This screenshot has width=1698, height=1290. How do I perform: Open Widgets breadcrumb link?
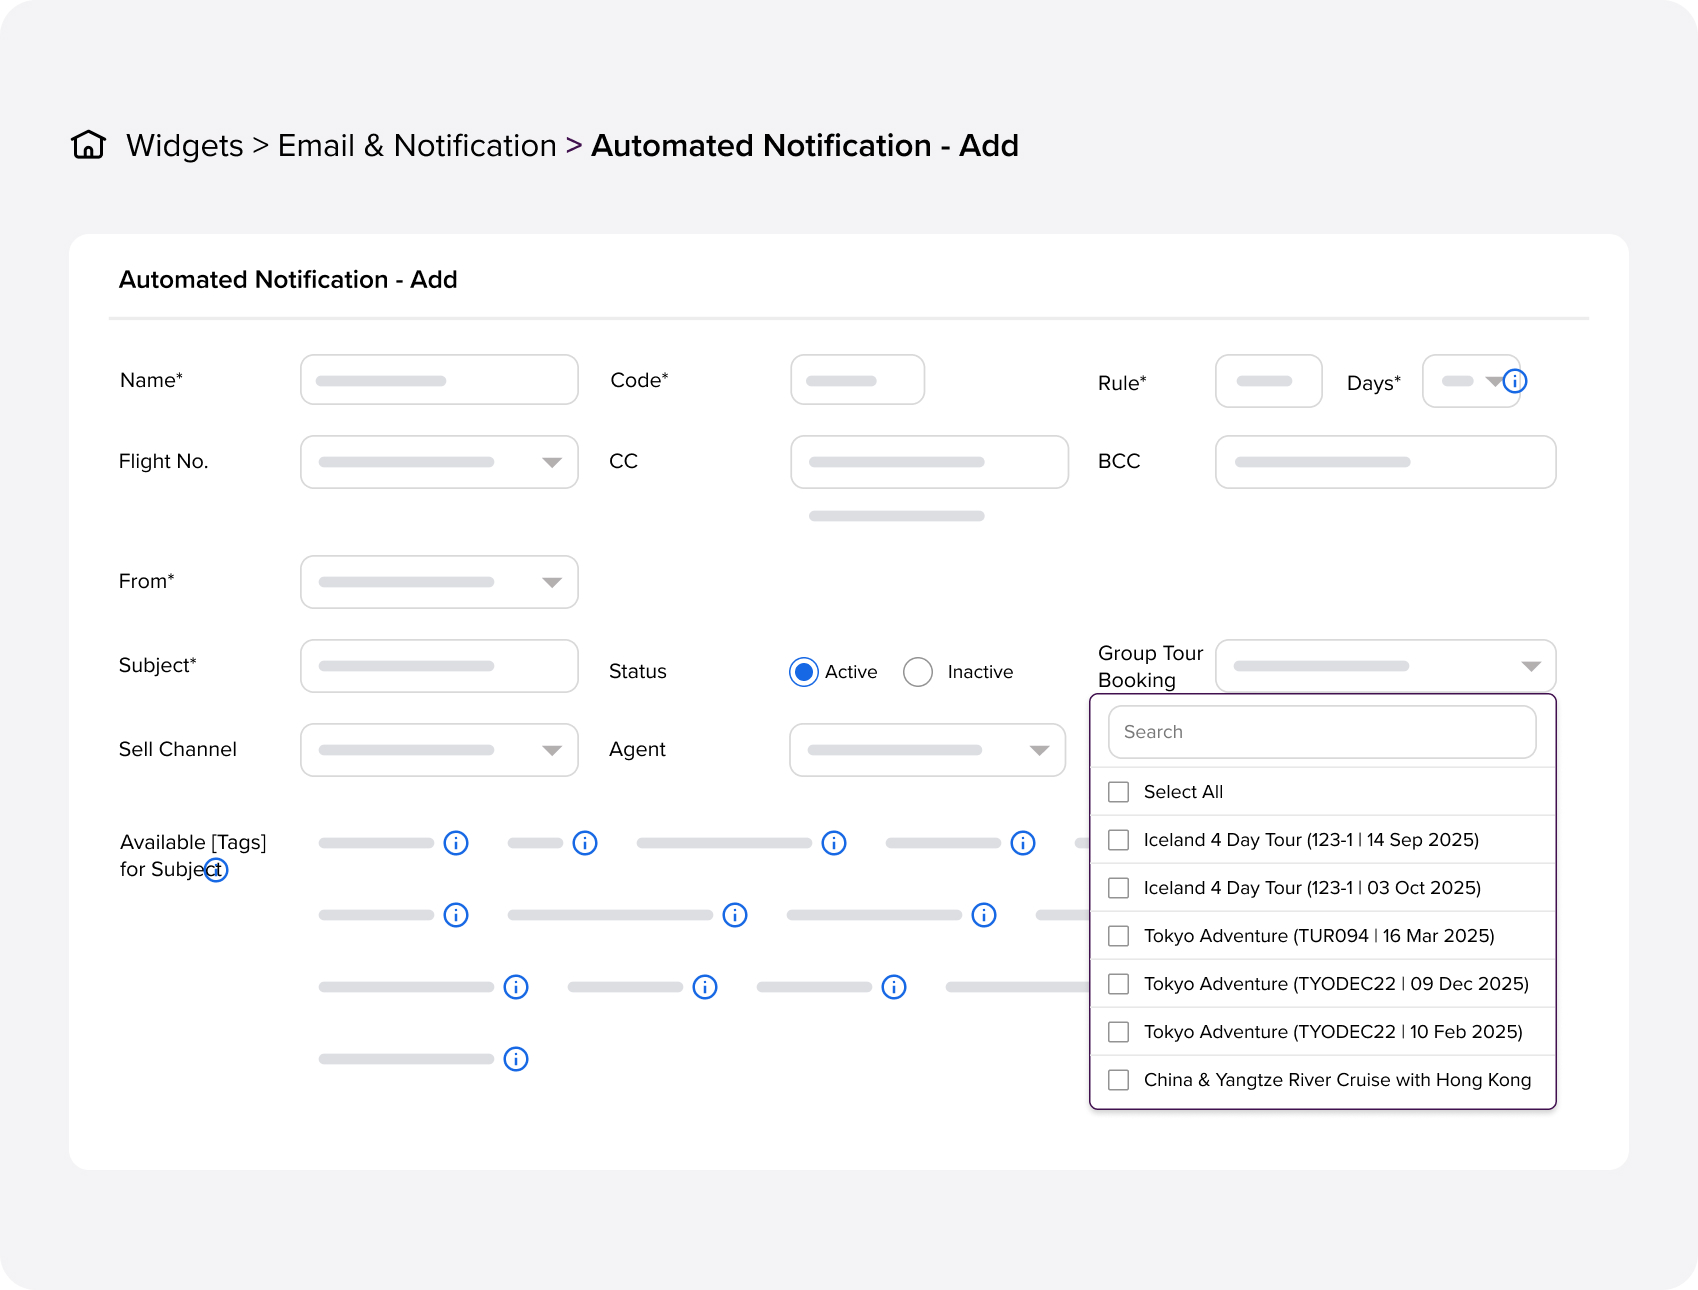[185, 145]
